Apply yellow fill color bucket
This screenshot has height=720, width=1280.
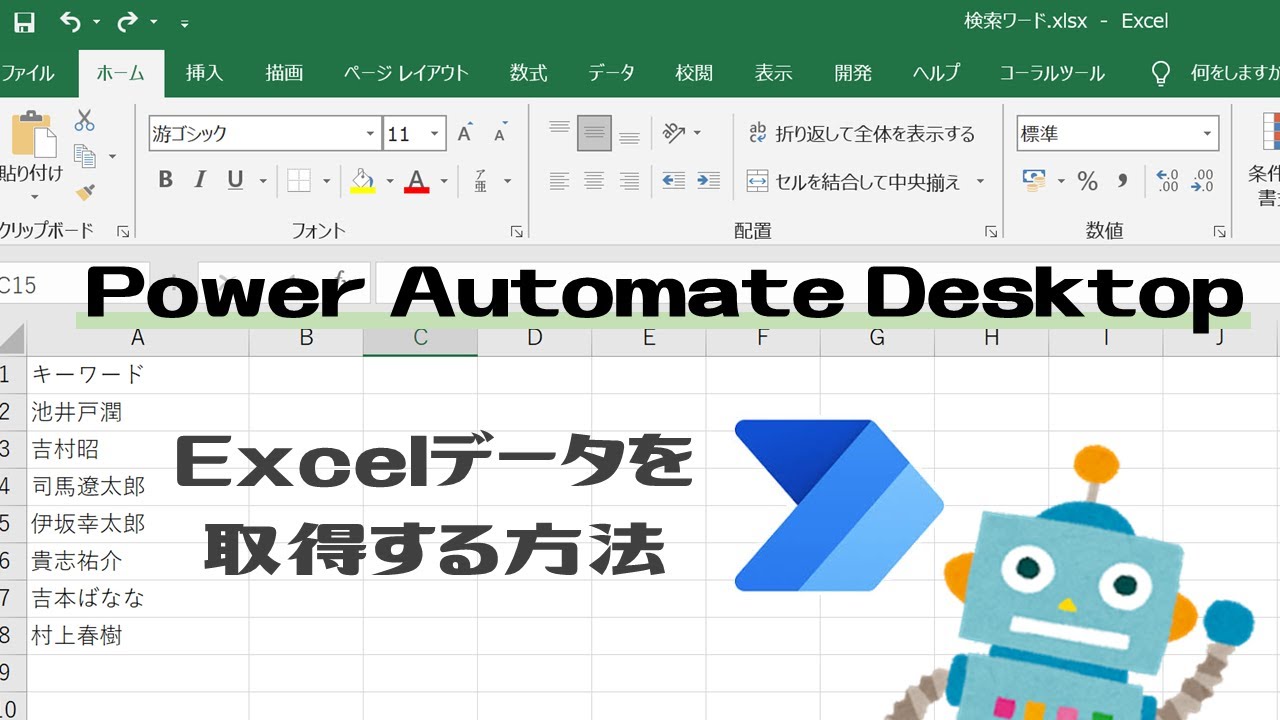pyautogui.click(x=363, y=181)
